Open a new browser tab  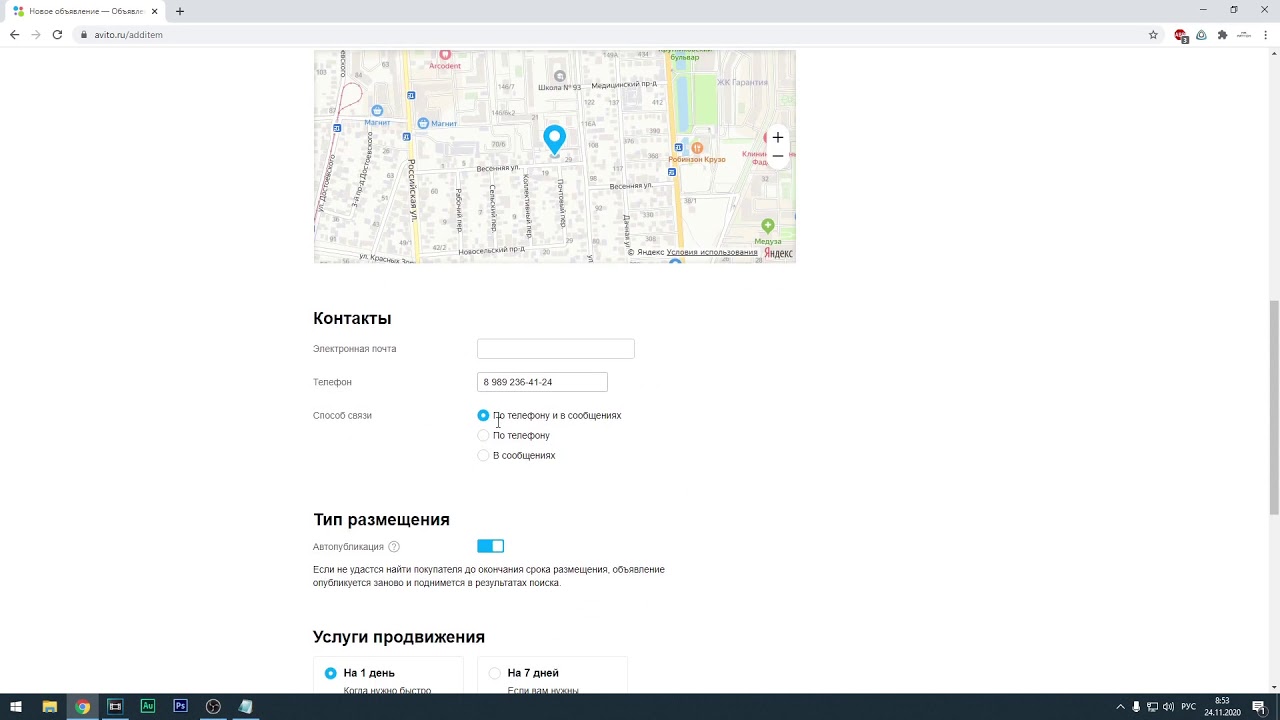click(180, 11)
